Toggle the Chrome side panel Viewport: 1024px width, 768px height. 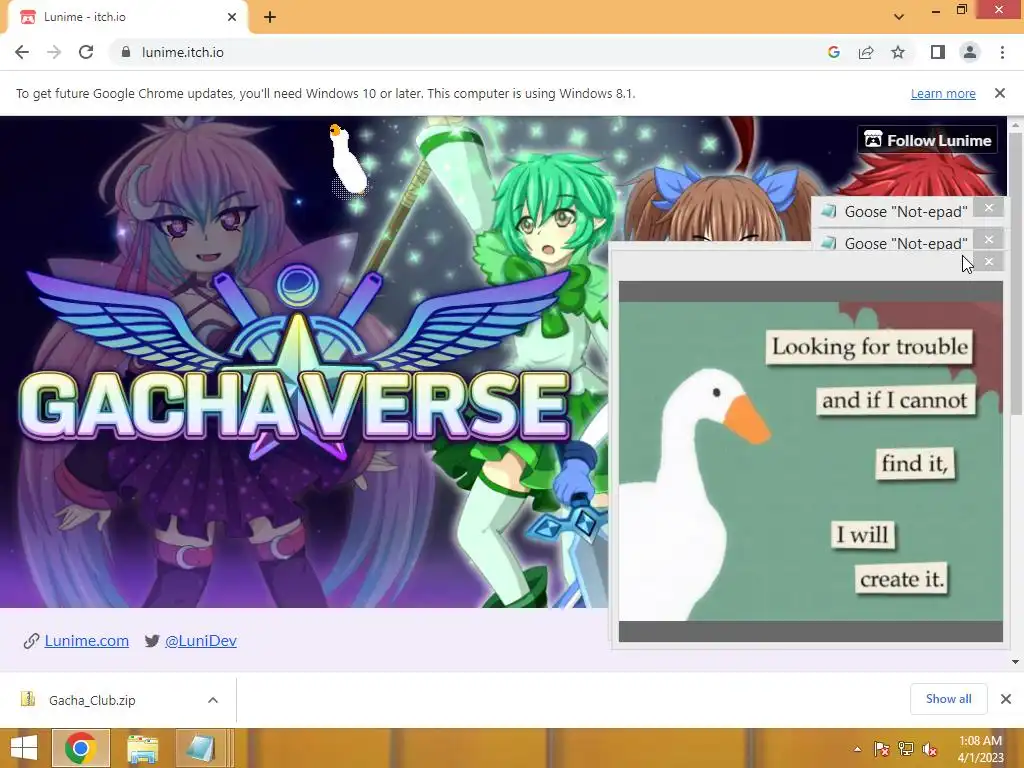coord(938,52)
